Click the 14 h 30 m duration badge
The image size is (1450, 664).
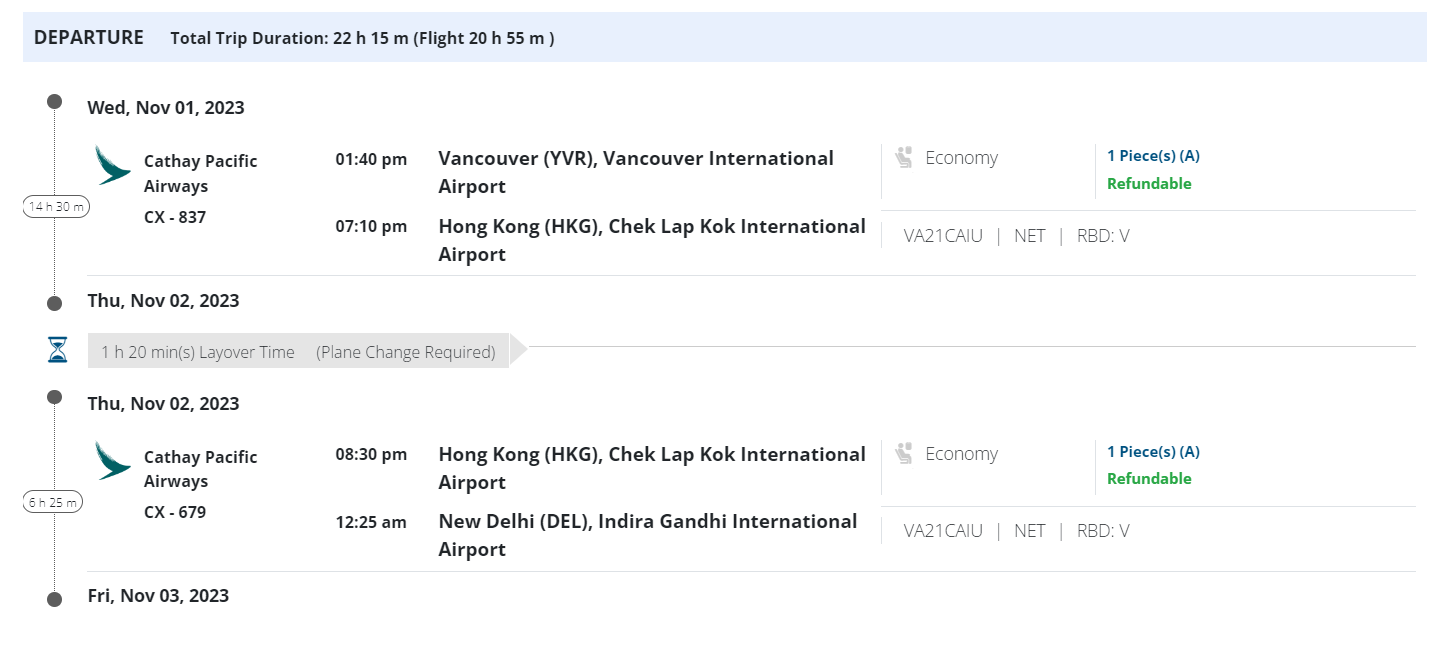[56, 207]
